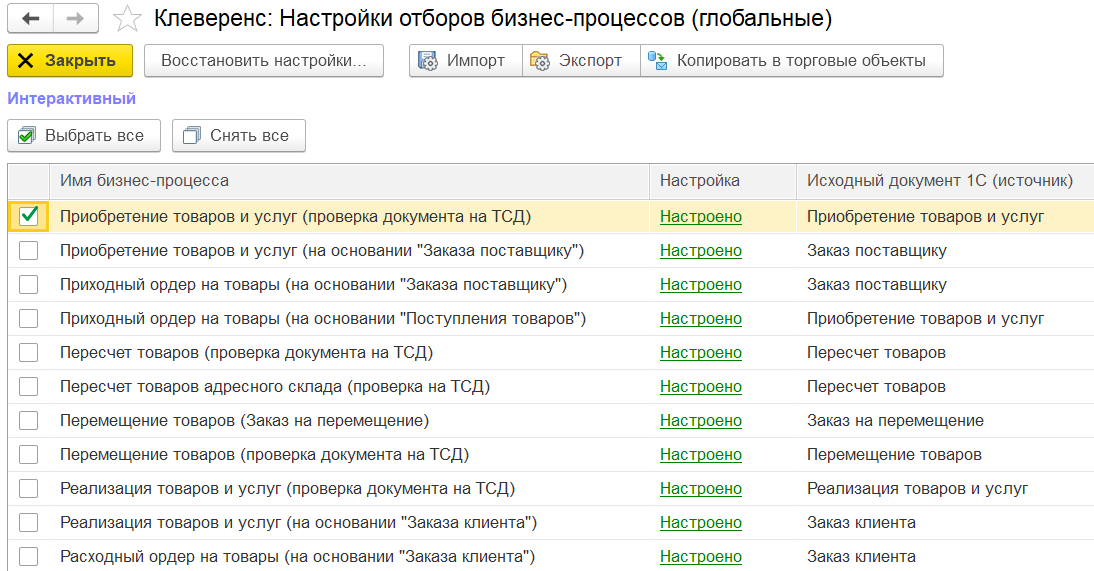Open Настроено link for Пересчет товаров (проверка документа на ТСД)
The image size is (1094, 571).
[x=700, y=353]
